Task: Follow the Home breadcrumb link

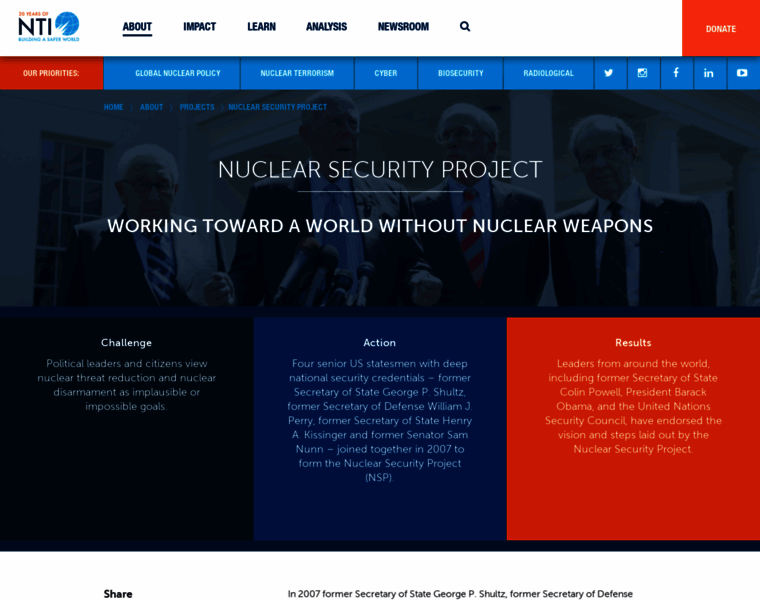Action: tap(113, 107)
